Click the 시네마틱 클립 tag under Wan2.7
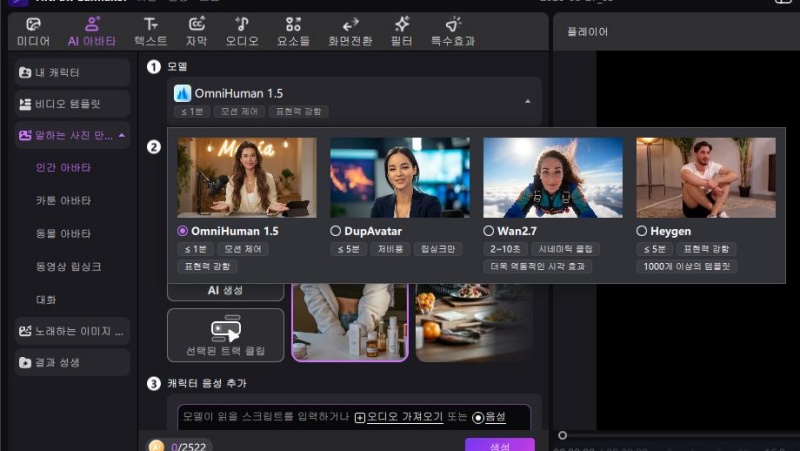This screenshot has width=800, height=451. point(566,249)
